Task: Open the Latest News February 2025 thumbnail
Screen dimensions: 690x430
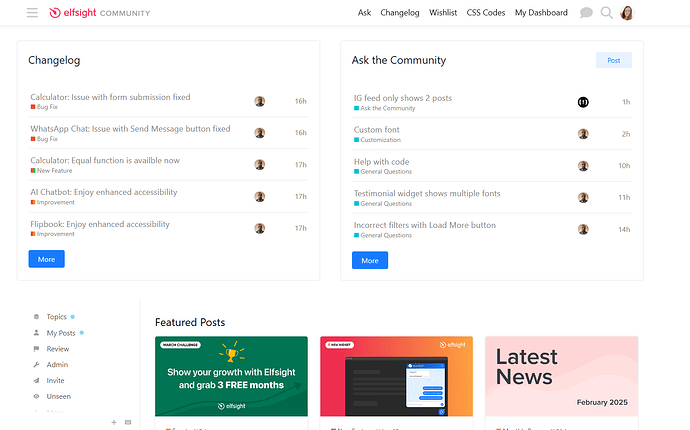Action: point(562,376)
